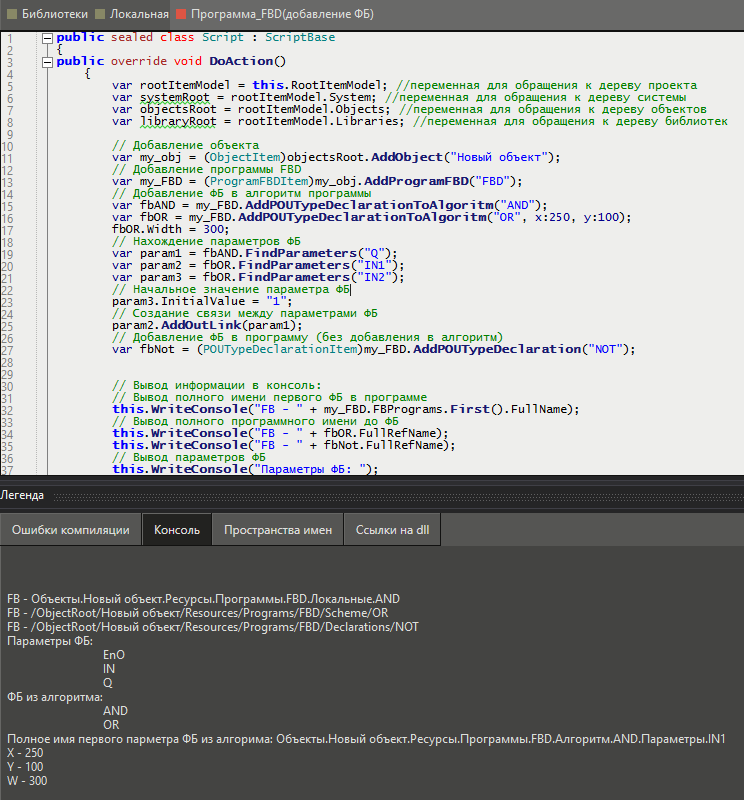Click the Легенда panel header
This screenshot has height=800, width=744.
(22, 494)
